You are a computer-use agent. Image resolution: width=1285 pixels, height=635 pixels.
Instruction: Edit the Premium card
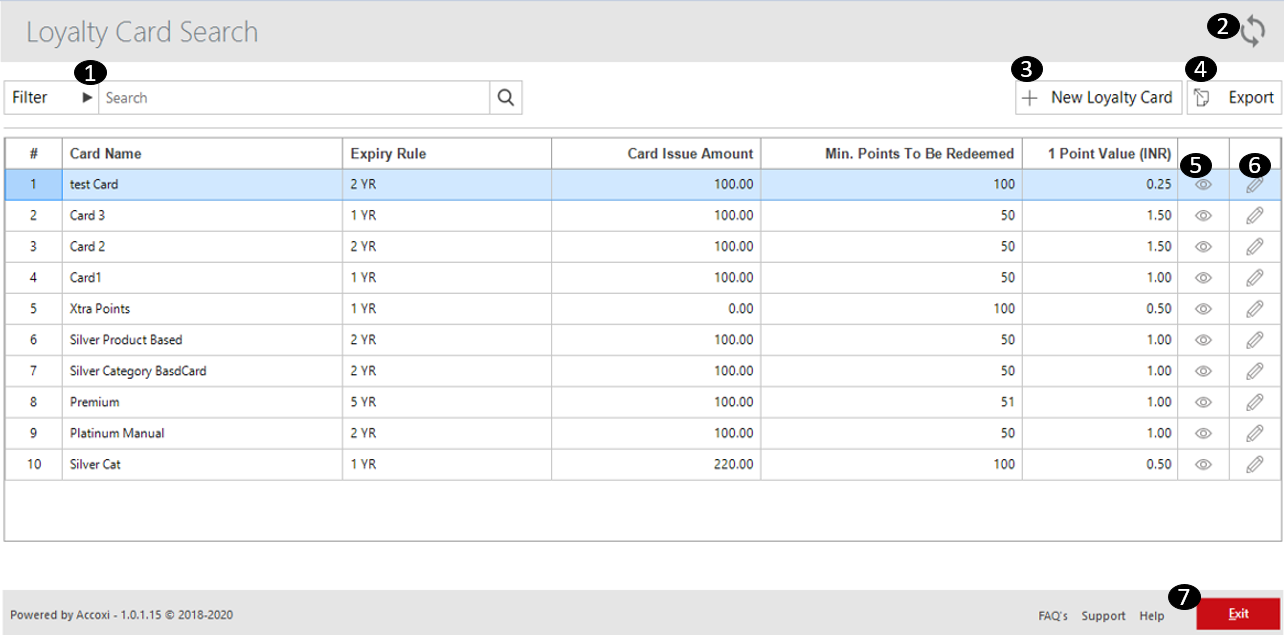1255,402
